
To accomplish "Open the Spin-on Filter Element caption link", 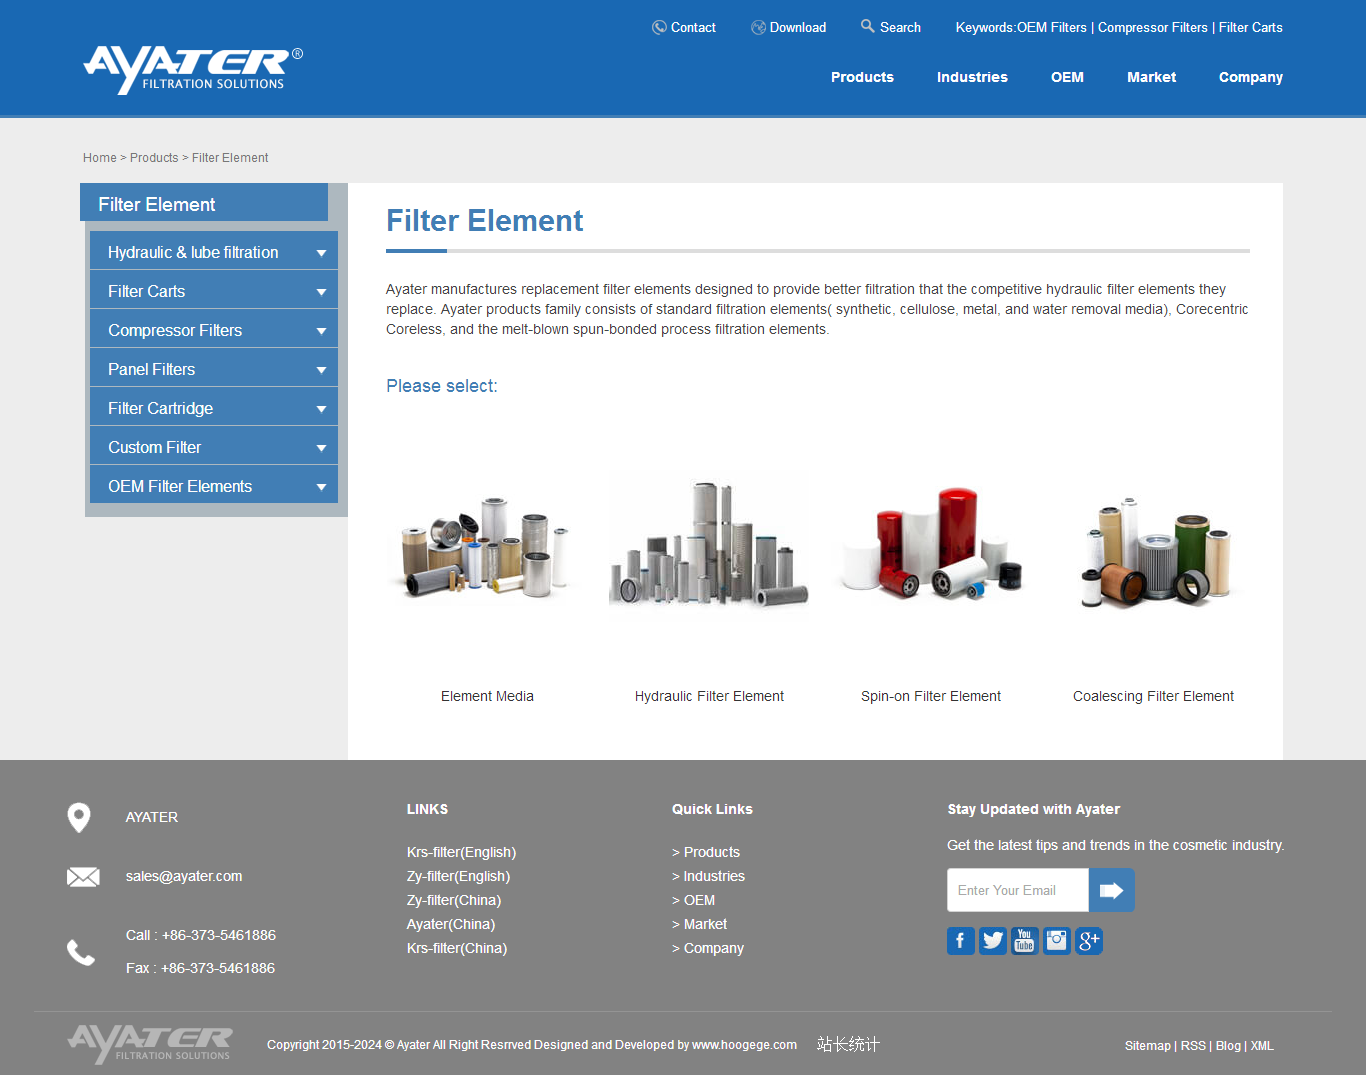I will [x=931, y=696].
